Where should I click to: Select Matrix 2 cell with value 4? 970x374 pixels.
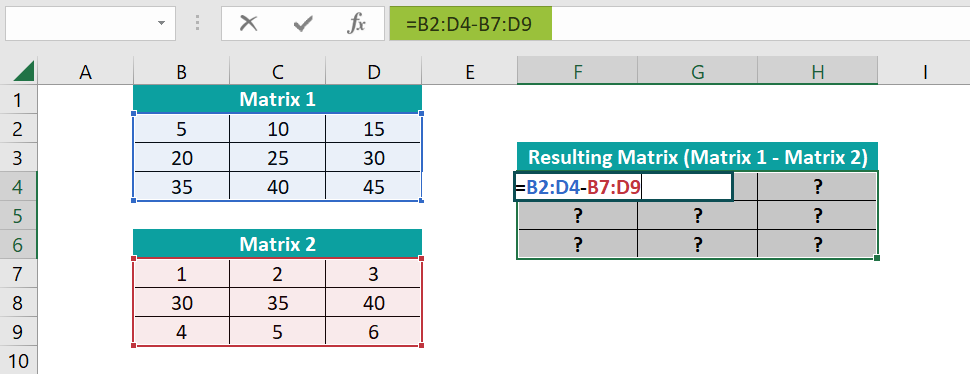pos(181,332)
